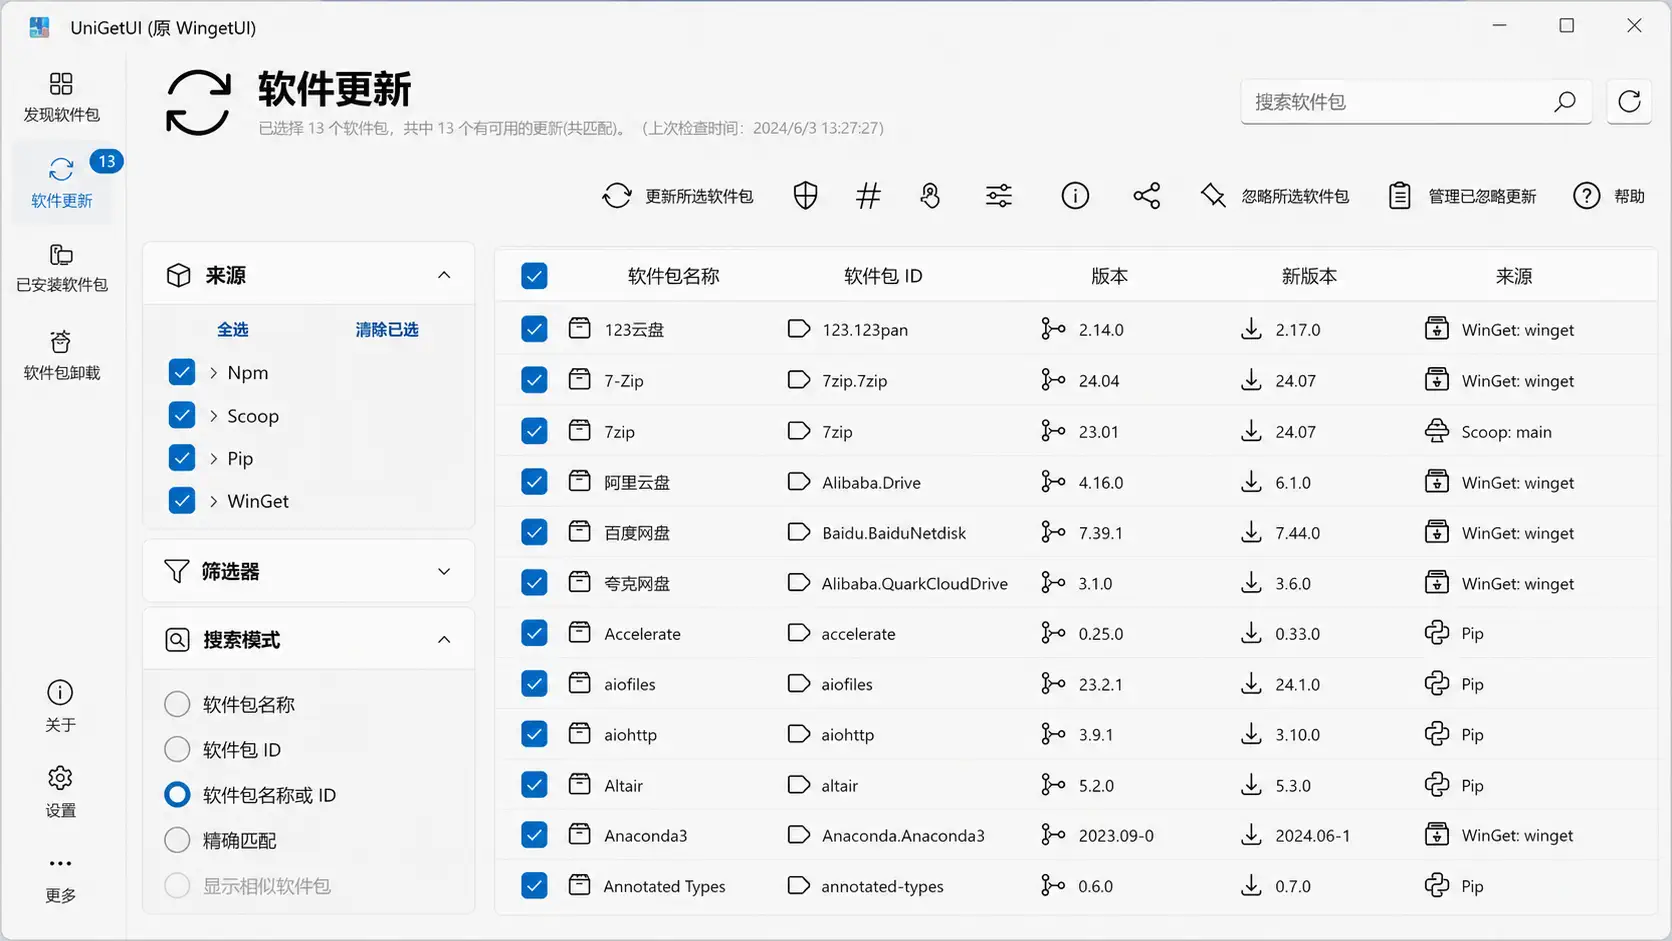
Task: Open the 关于 about page
Action: tap(60, 706)
